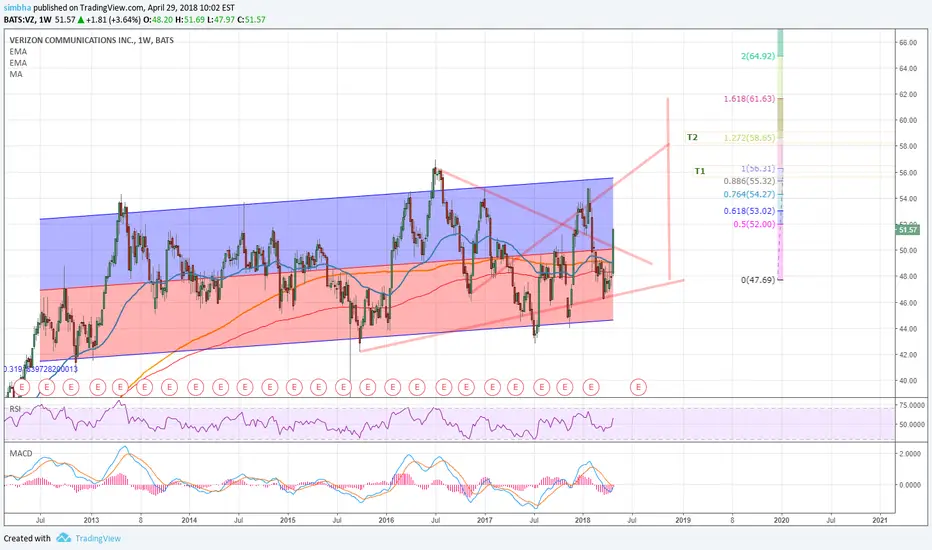Screen dimensions: 932x550
Task: Click the 2017 time axis label
Action: (x=485, y=520)
